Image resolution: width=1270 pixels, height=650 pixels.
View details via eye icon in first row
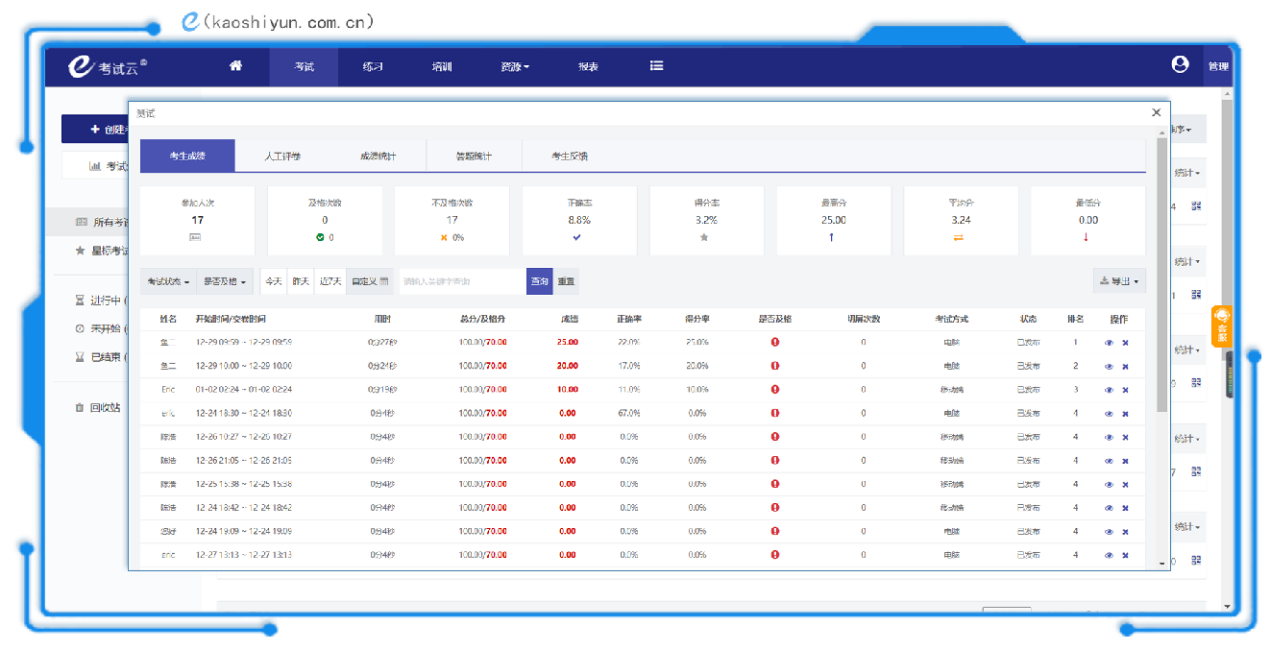pos(1109,342)
